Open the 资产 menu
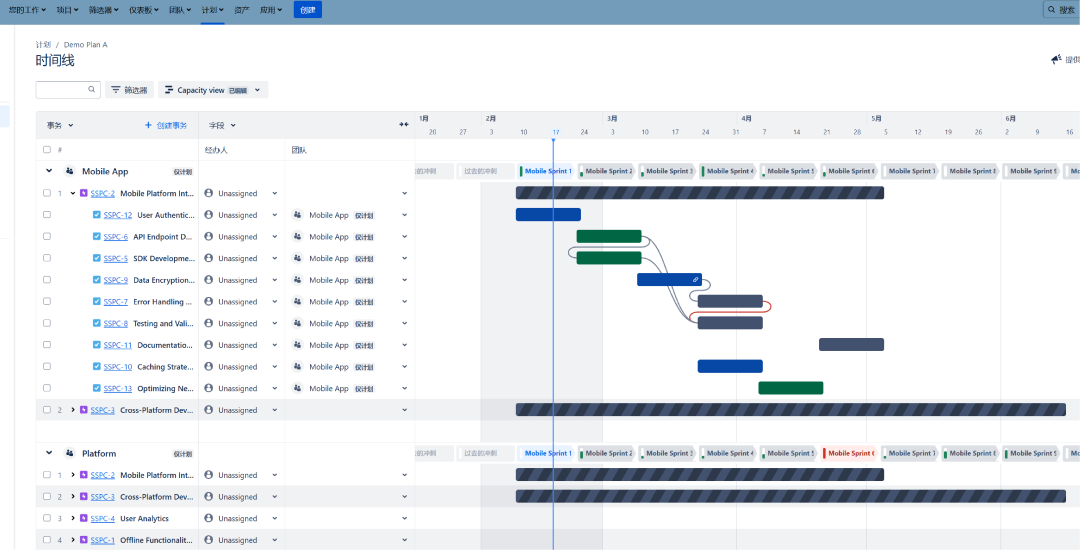This screenshot has height=550, width=1080. pos(242,10)
